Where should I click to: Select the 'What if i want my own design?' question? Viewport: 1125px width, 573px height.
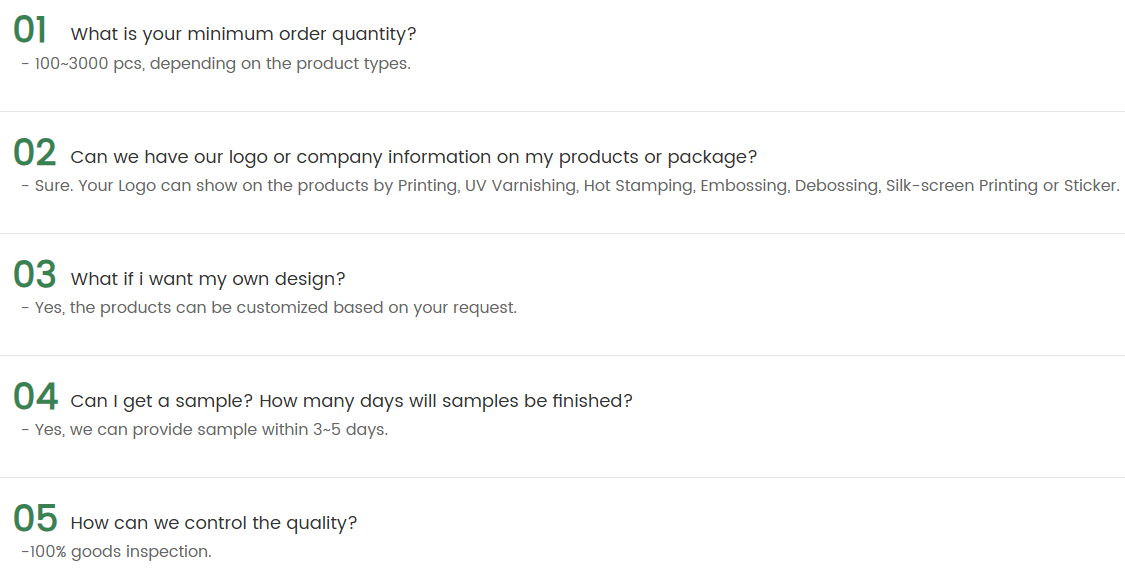point(208,279)
